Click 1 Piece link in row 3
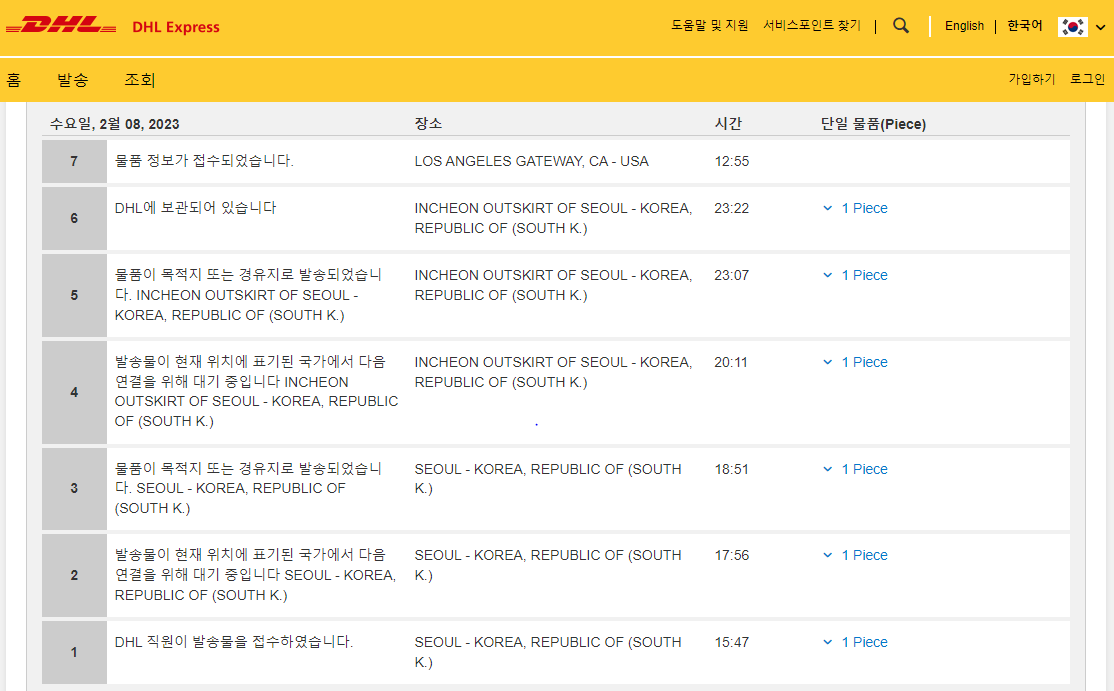Image resolution: width=1114 pixels, height=691 pixels. [x=865, y=469]
